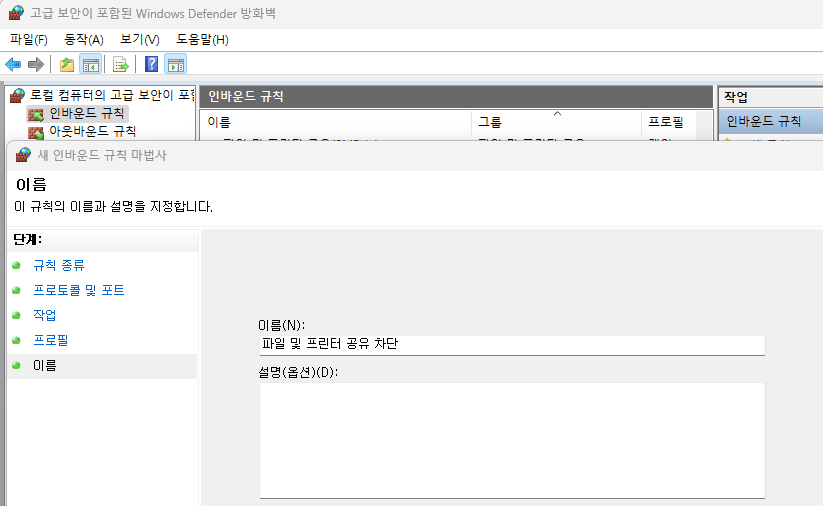Open the 보기(V) menu

click(139, 39)
